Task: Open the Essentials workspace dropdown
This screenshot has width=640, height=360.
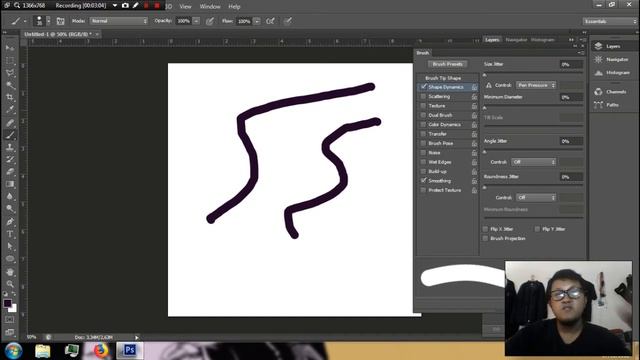Action: 609,21
